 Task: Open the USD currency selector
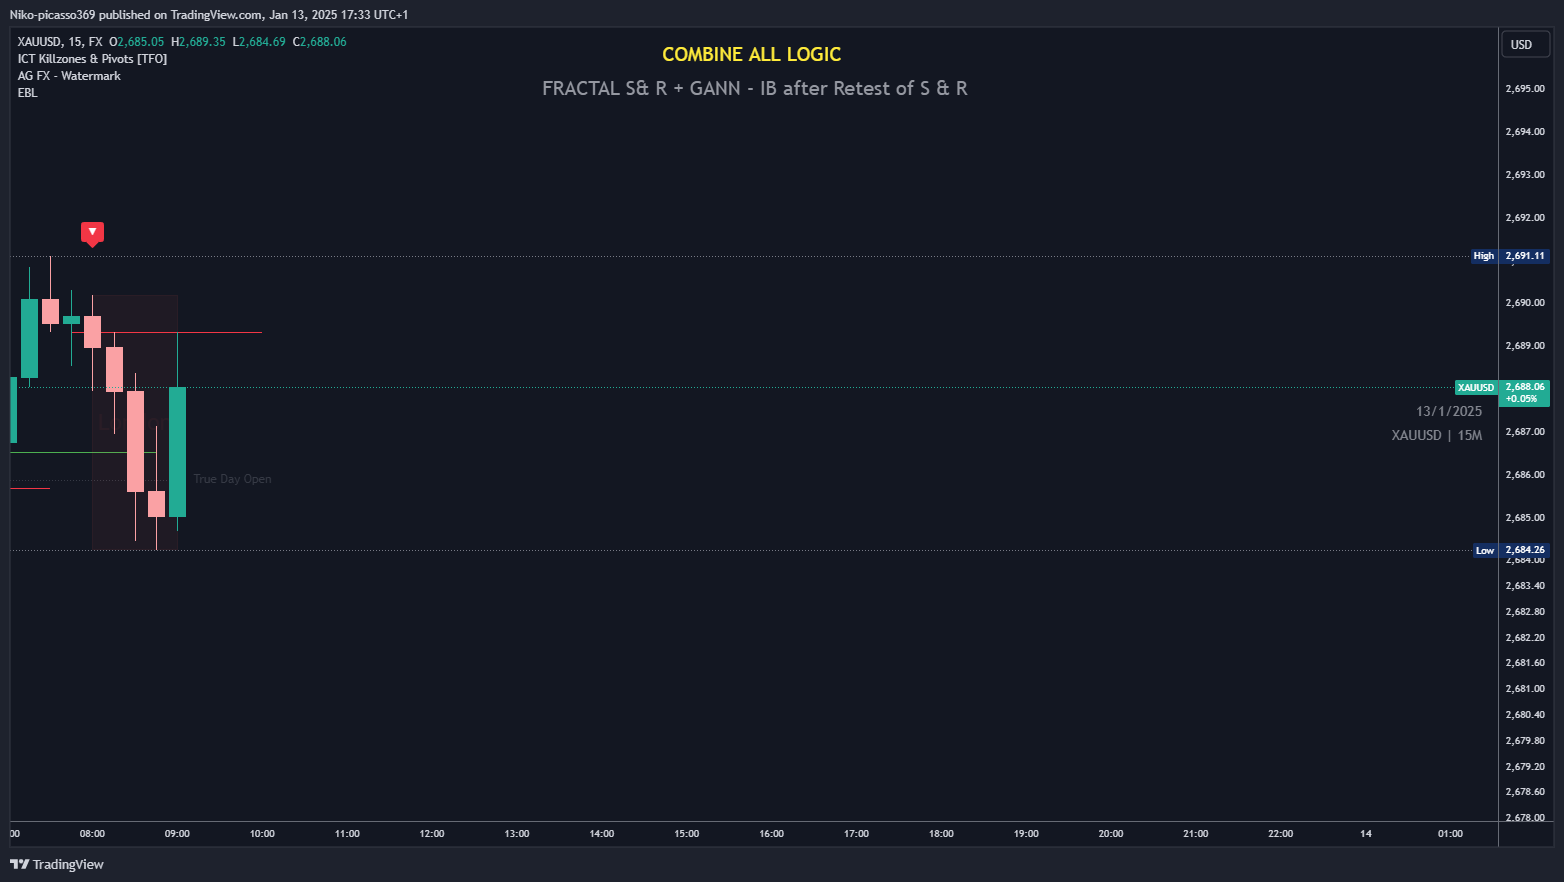[1525, 44]
